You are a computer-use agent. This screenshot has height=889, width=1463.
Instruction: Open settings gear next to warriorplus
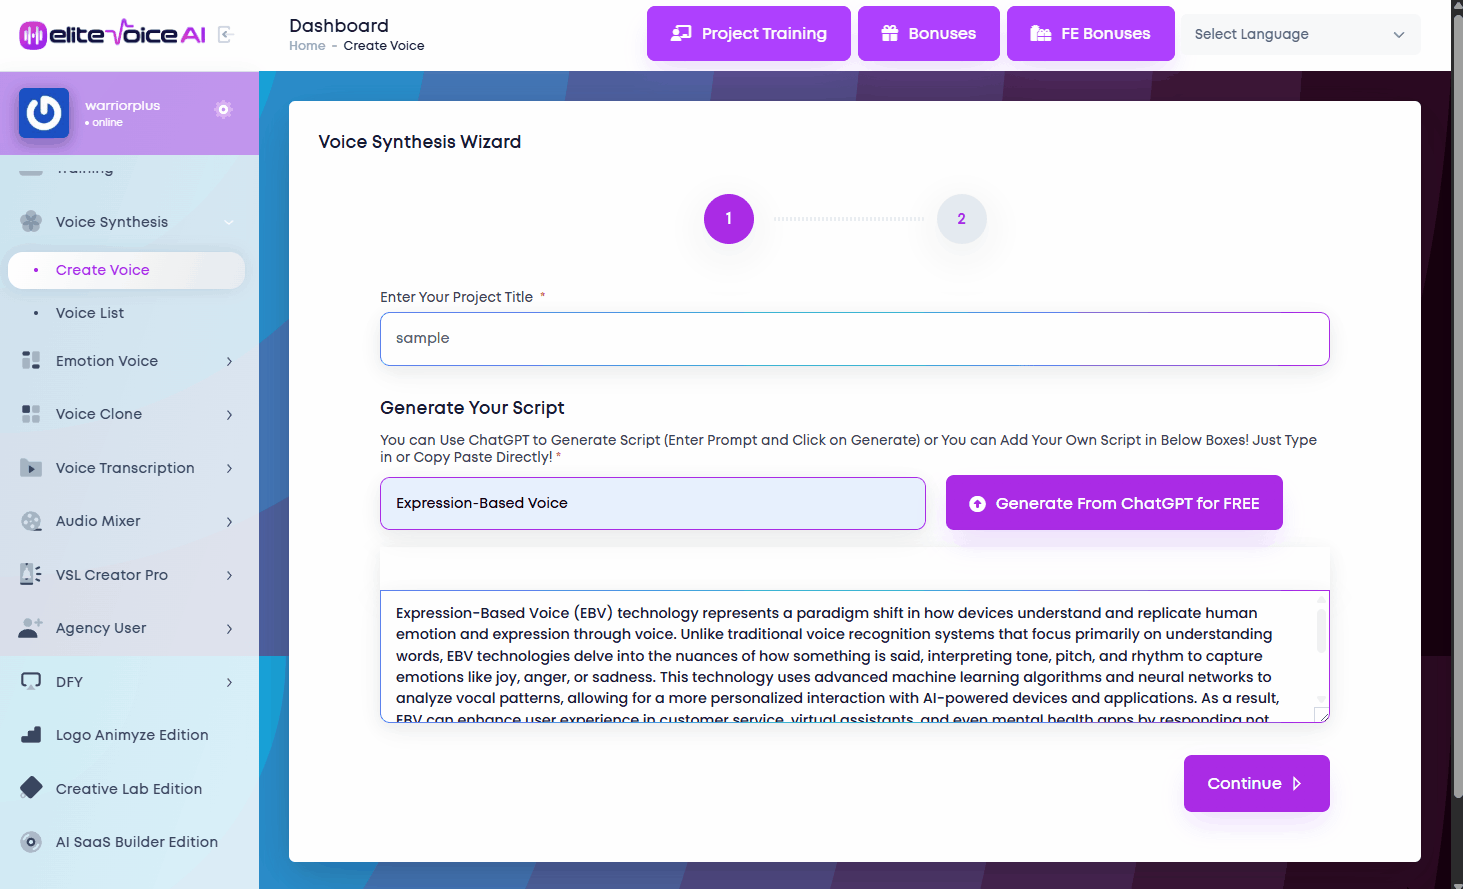coord(224,109)
